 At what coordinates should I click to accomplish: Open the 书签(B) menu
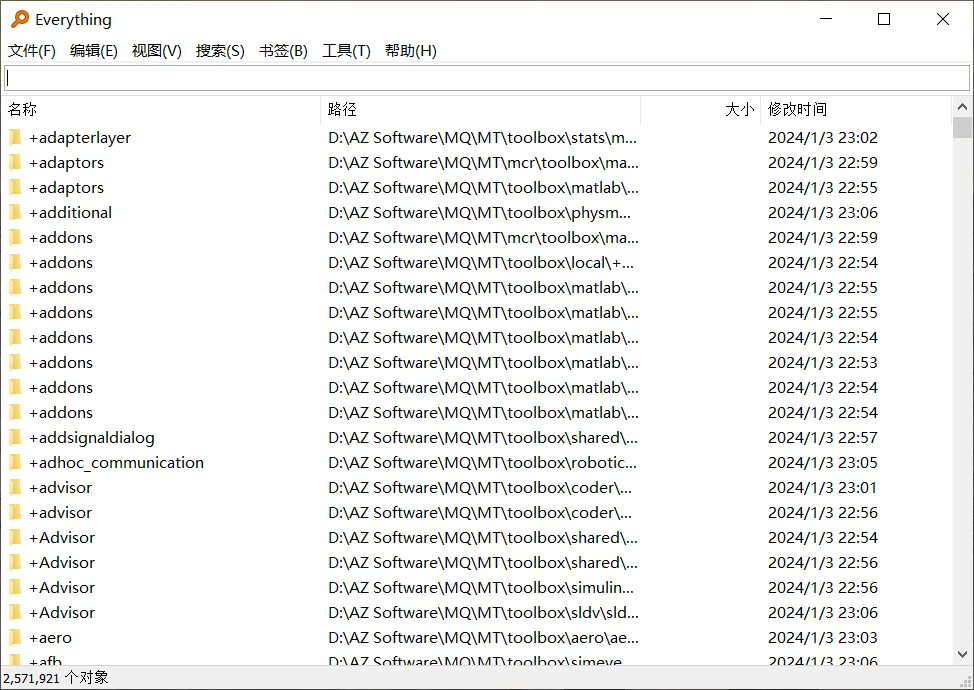click(x=283, y=51)
